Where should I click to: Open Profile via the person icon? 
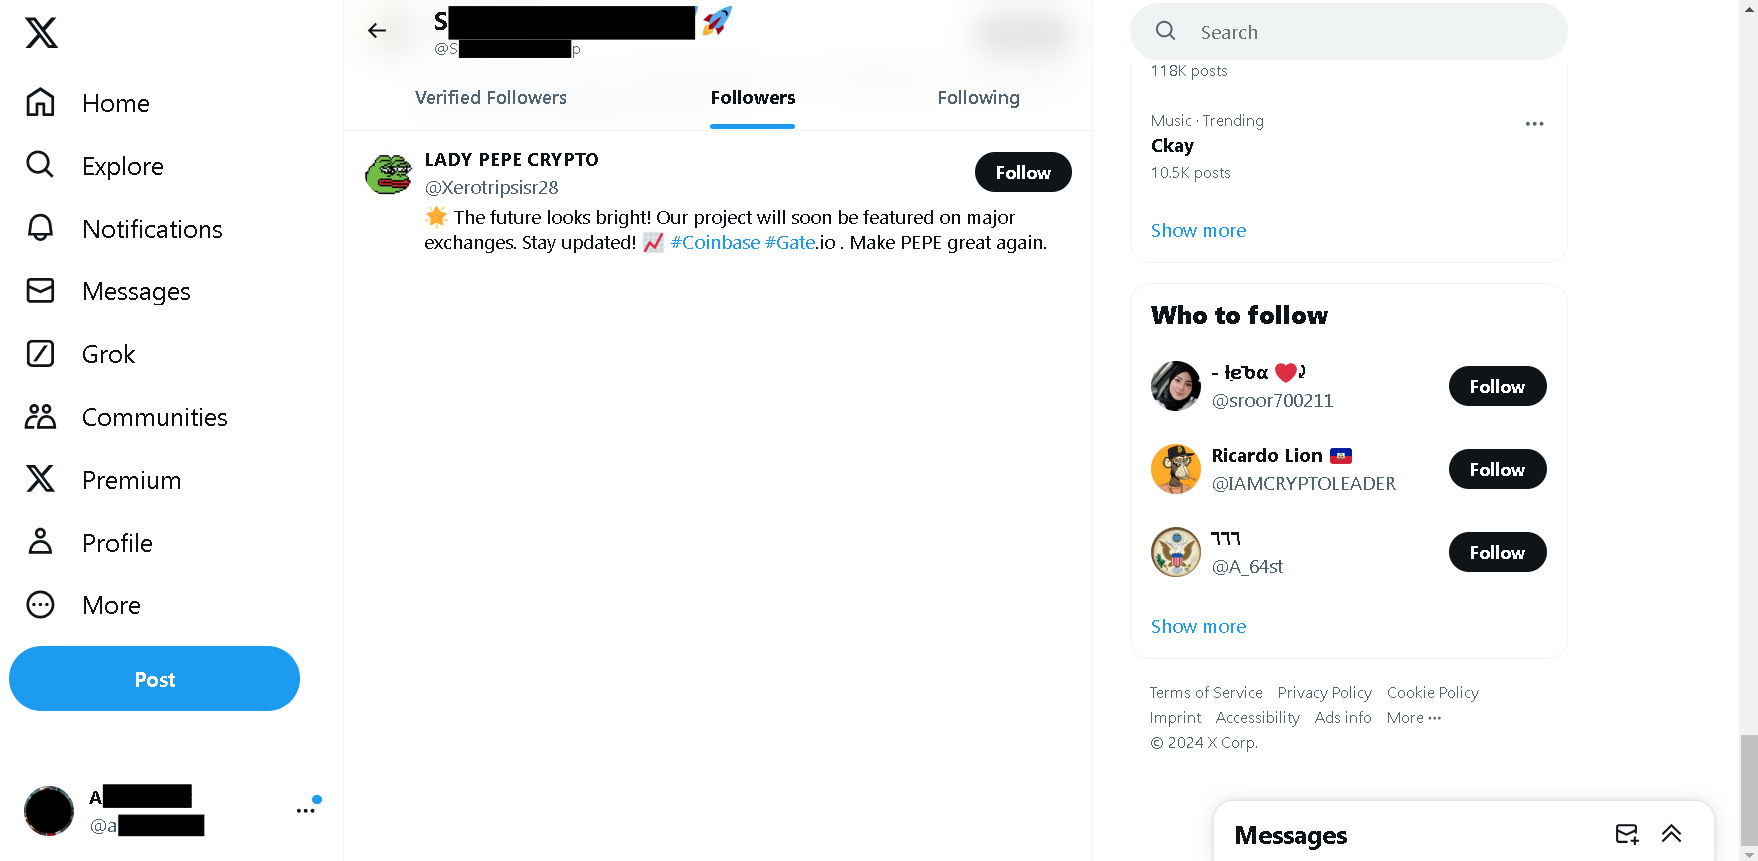(x=40, y=542)
